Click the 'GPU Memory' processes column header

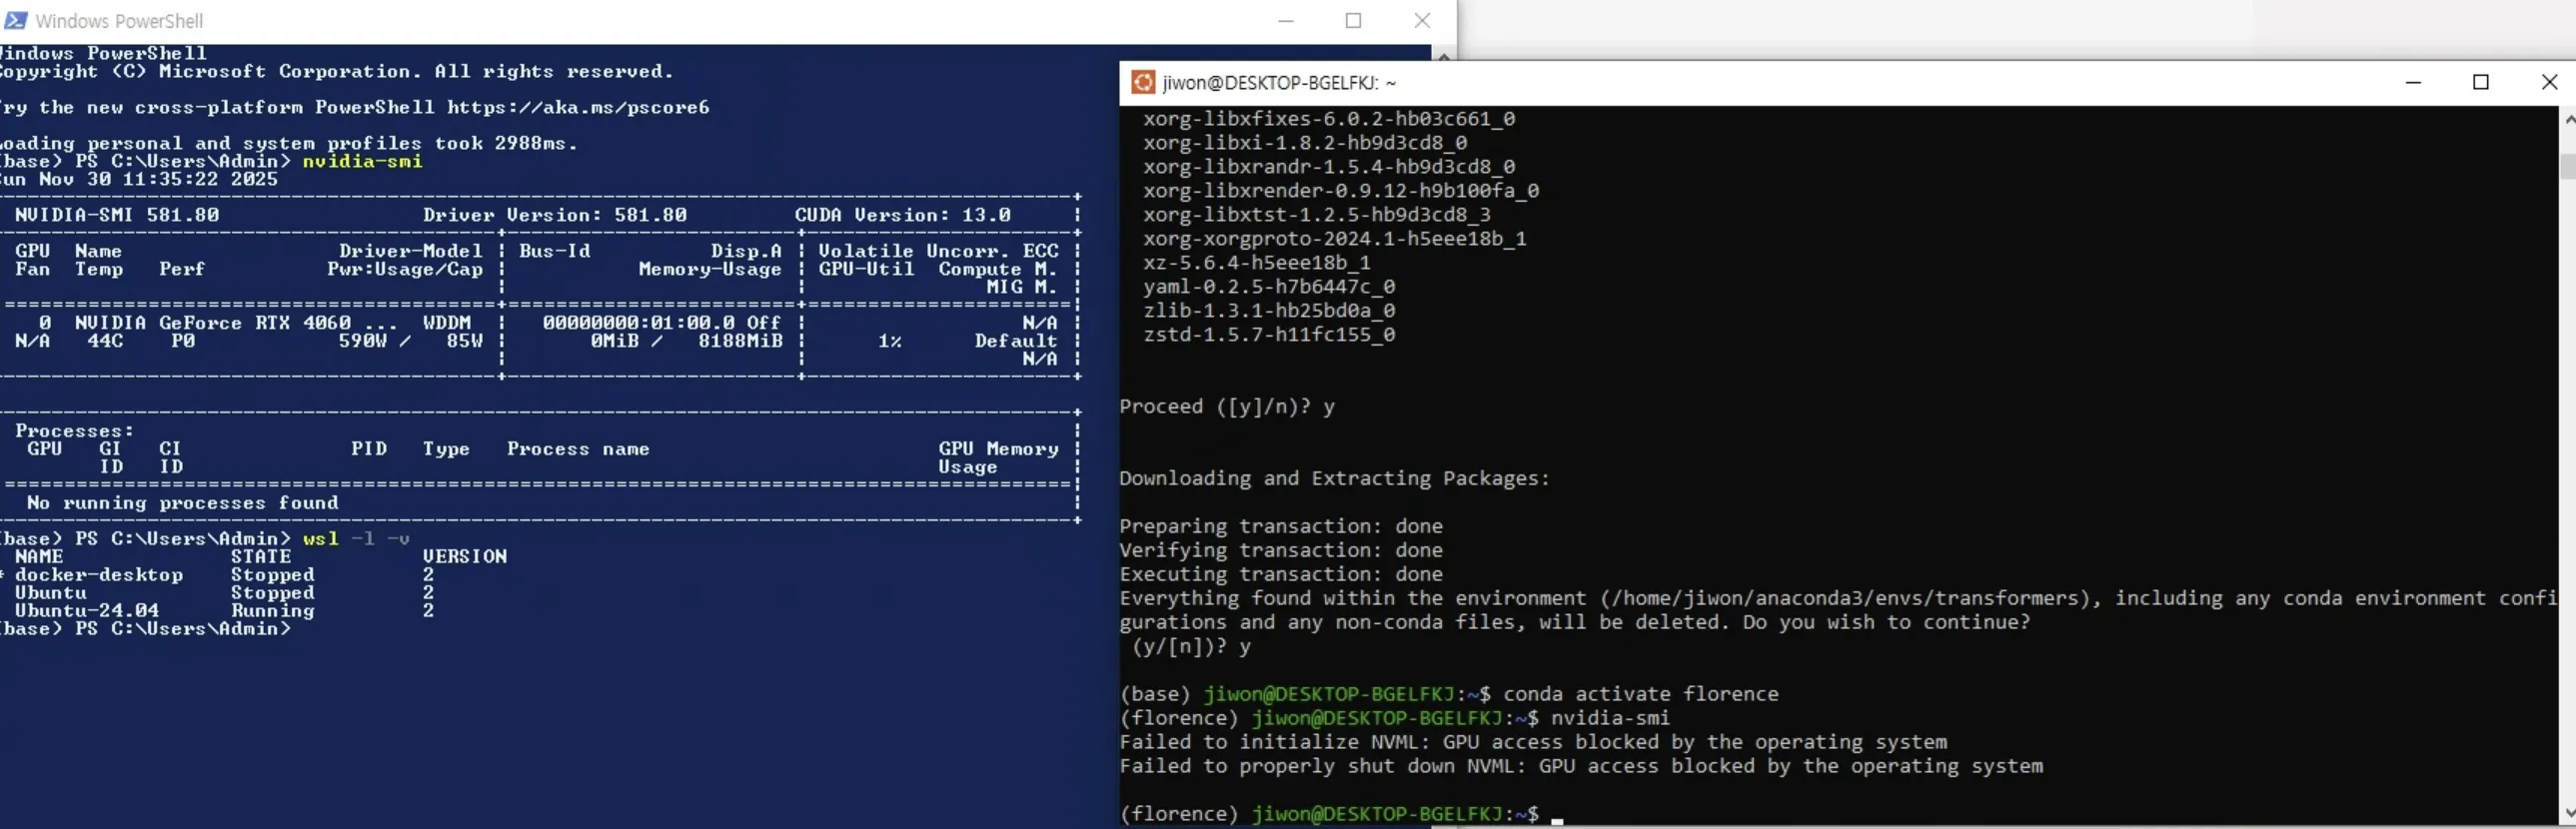point(998,449)
